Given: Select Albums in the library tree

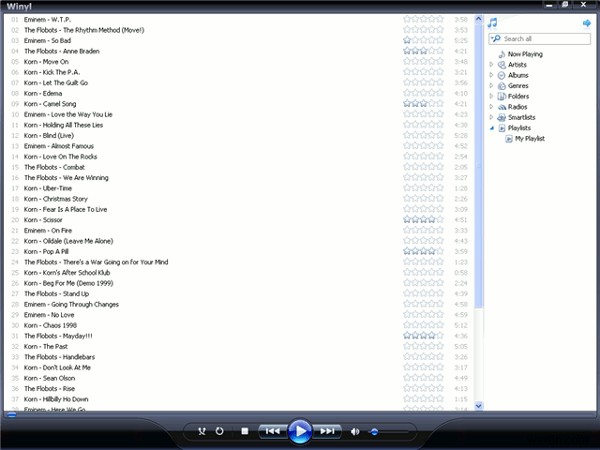Looking at the screenshot, I should click(x=518, y=75).
